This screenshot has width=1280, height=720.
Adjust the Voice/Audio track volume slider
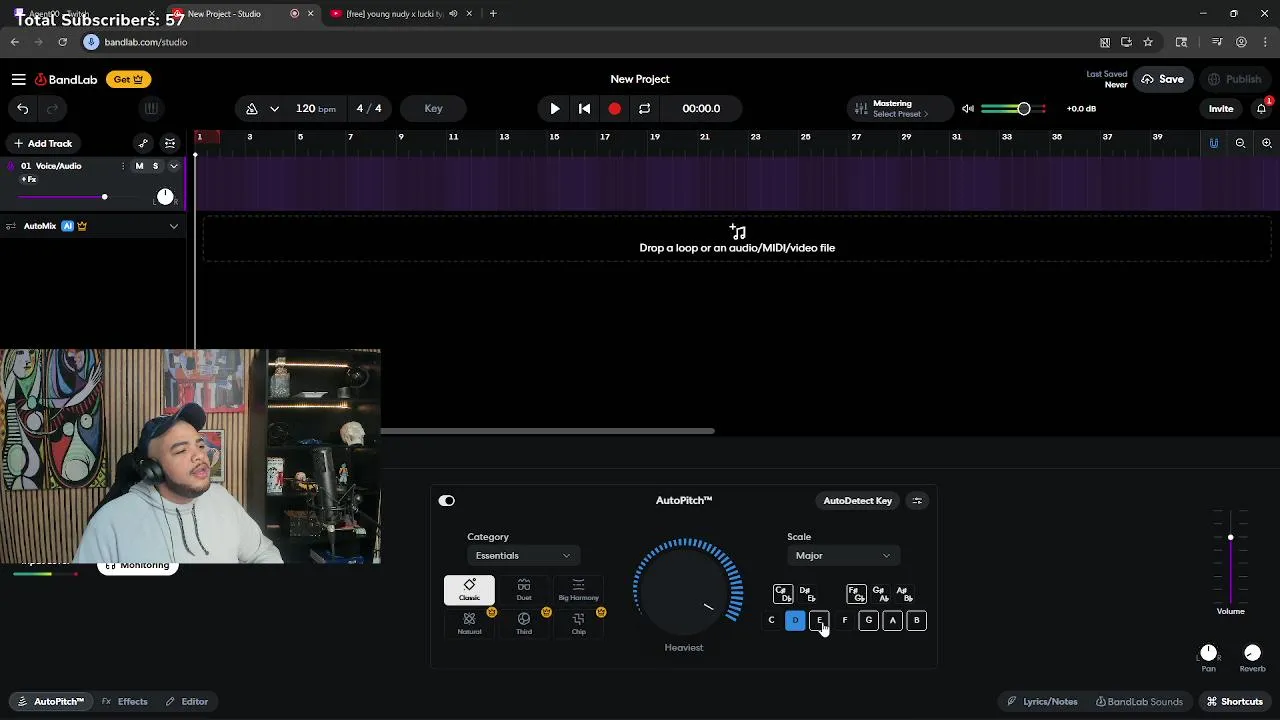tap(104, 197)
